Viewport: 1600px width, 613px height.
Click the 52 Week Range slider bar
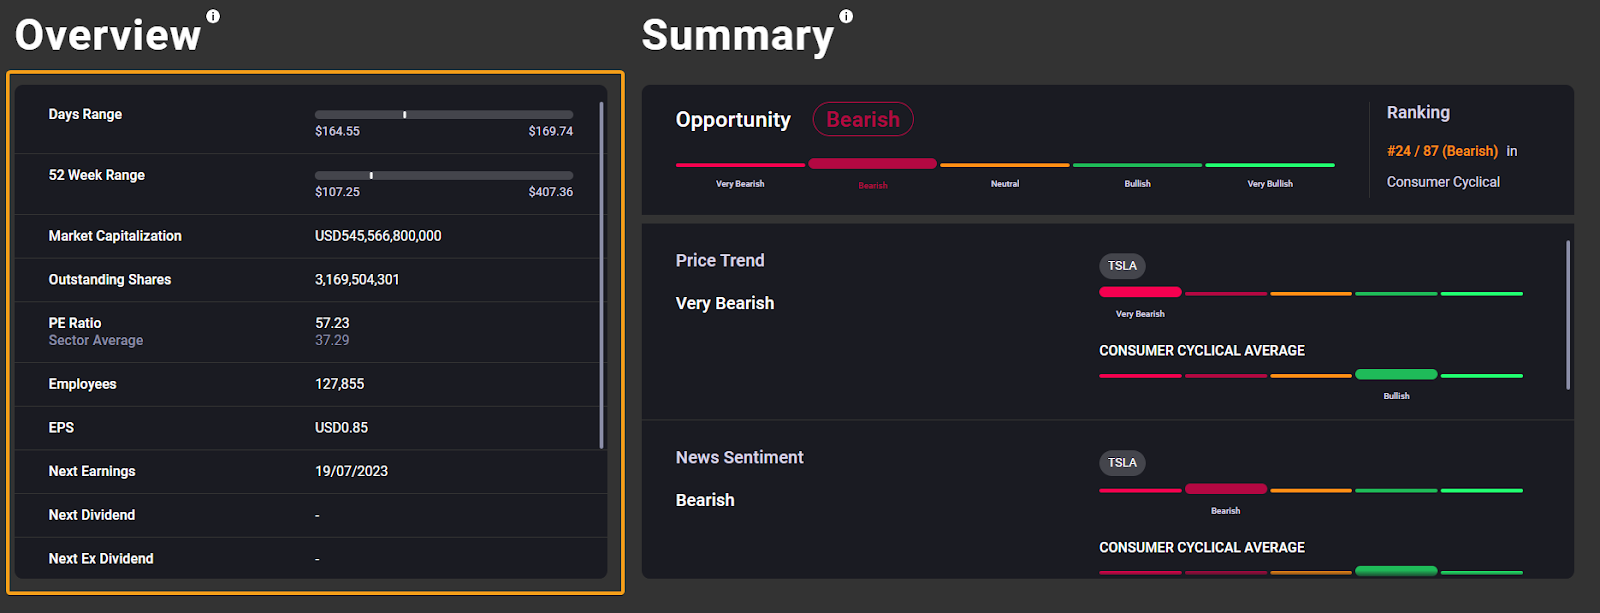(x=443, y=176)
